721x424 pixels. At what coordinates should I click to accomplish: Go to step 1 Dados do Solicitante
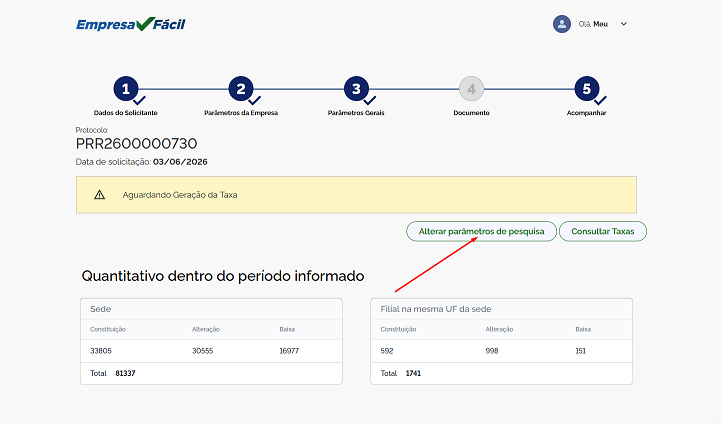126,89
